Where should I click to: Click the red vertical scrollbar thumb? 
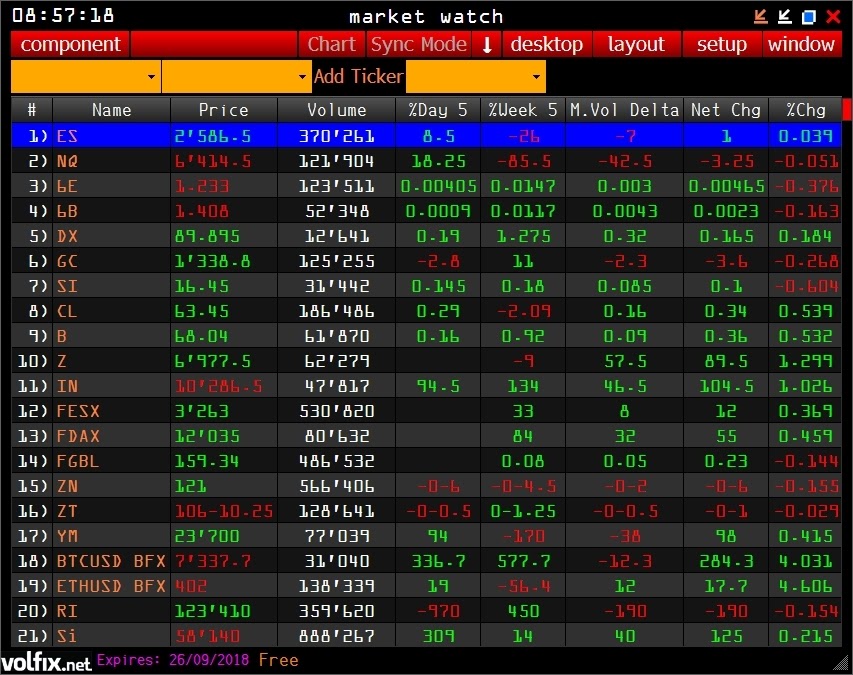click(x=847, y=109)
